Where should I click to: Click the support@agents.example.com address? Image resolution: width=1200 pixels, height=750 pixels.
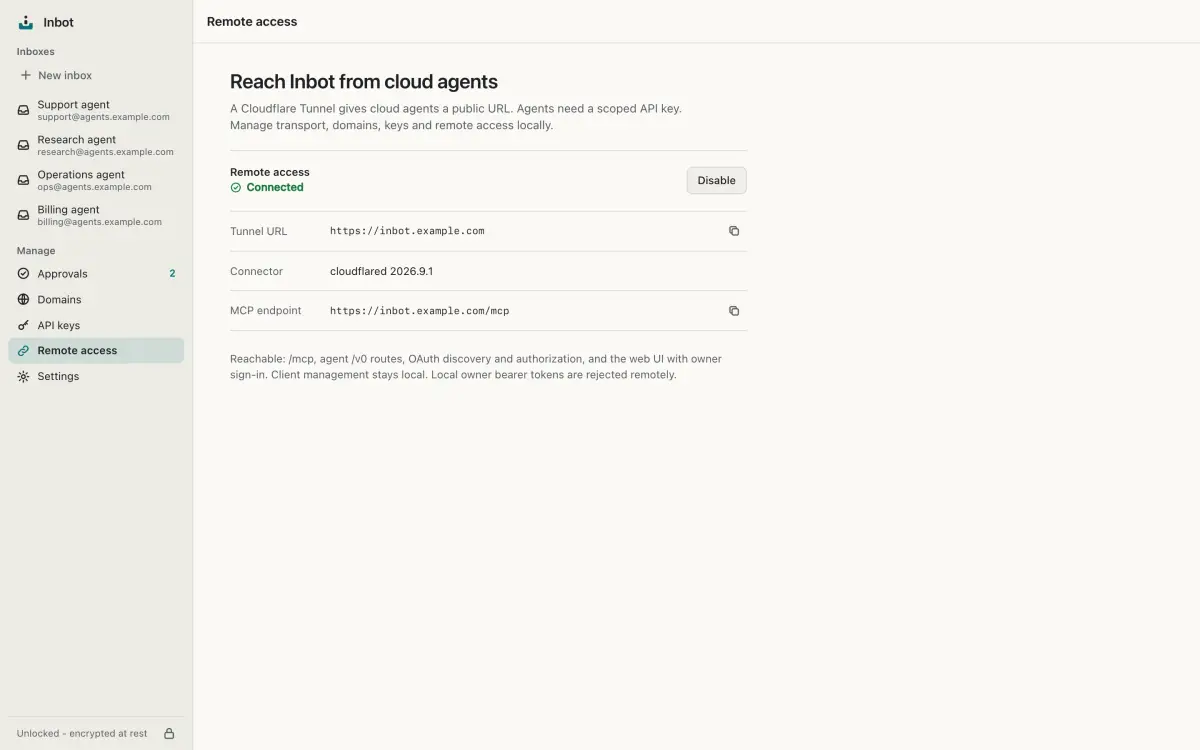pyautogui.click(x=104, y=117)
